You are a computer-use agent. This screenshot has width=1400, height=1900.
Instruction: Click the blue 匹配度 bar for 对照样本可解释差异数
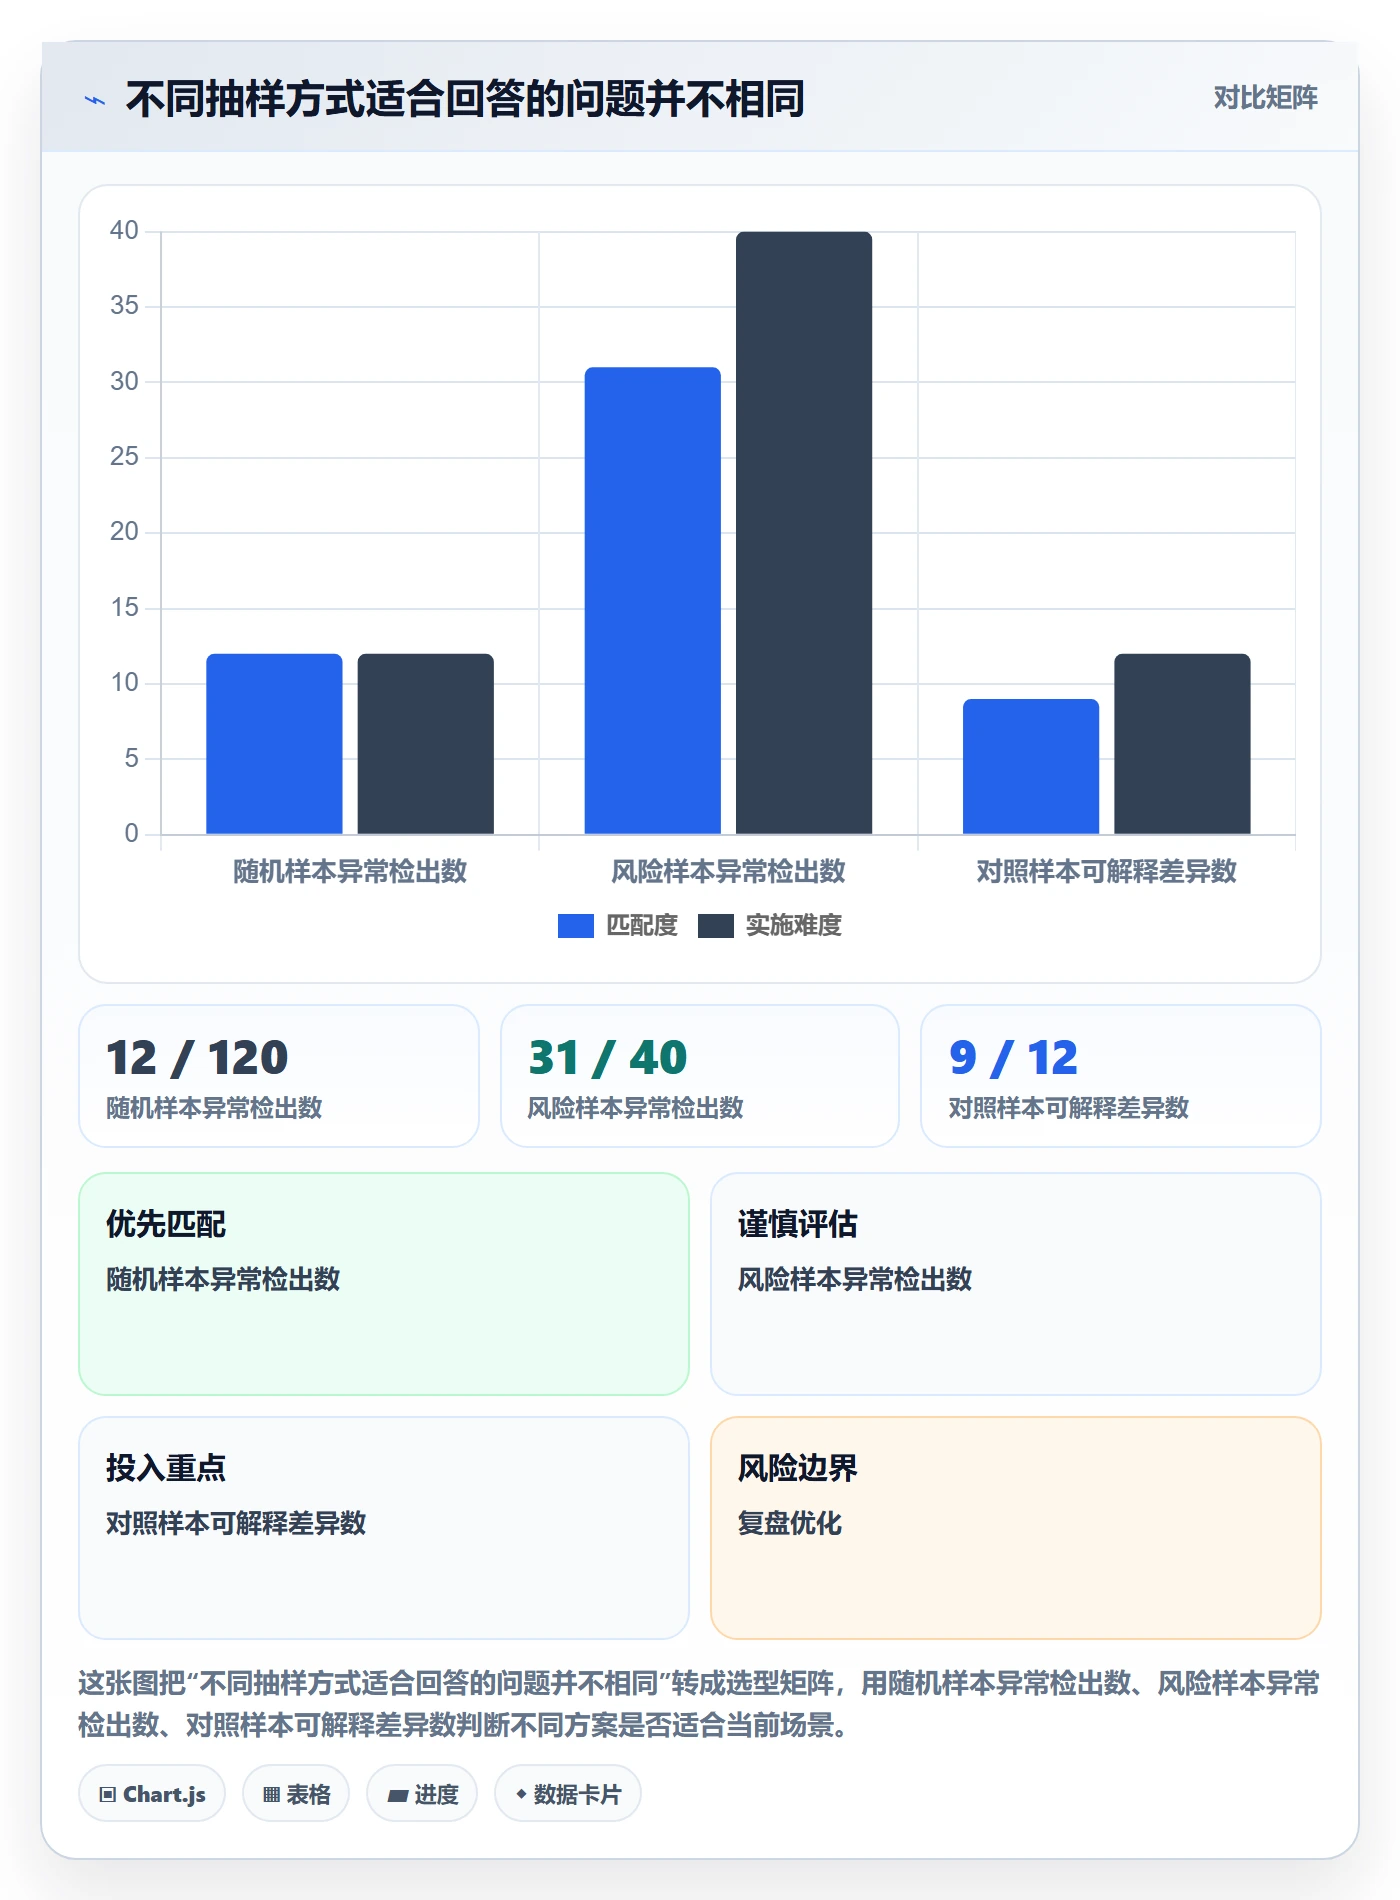point(1031,767)
